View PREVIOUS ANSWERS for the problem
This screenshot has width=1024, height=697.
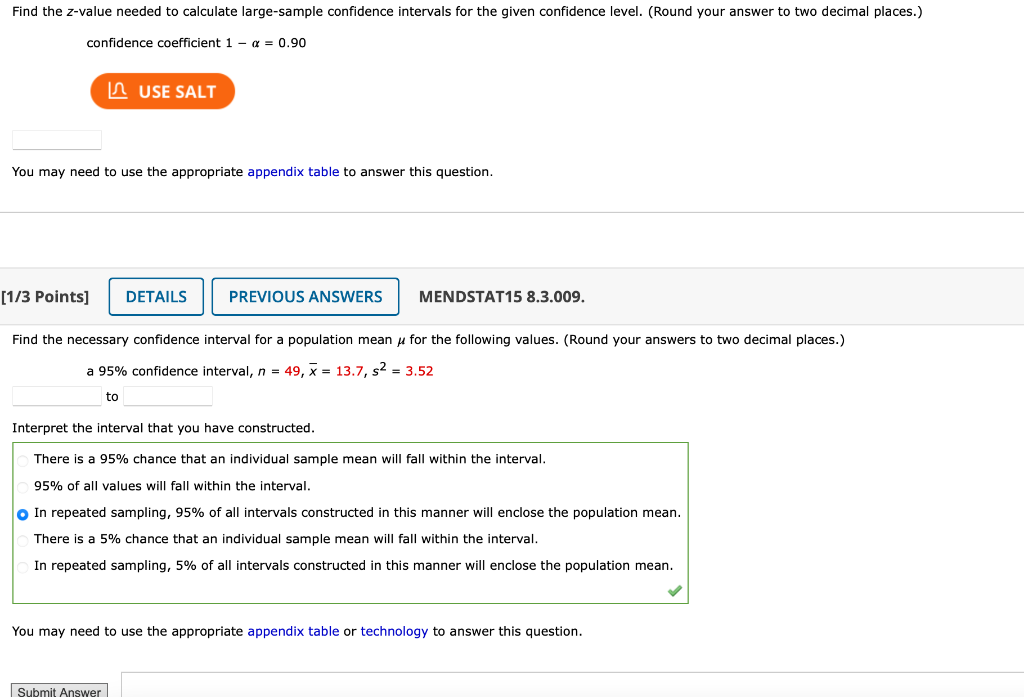coord(305,296)
